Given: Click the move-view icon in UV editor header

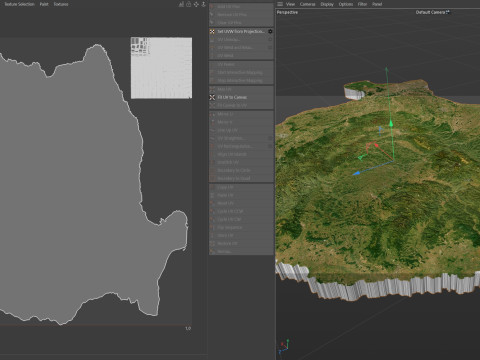Looking at the screenshot, I should click(196, 4).
